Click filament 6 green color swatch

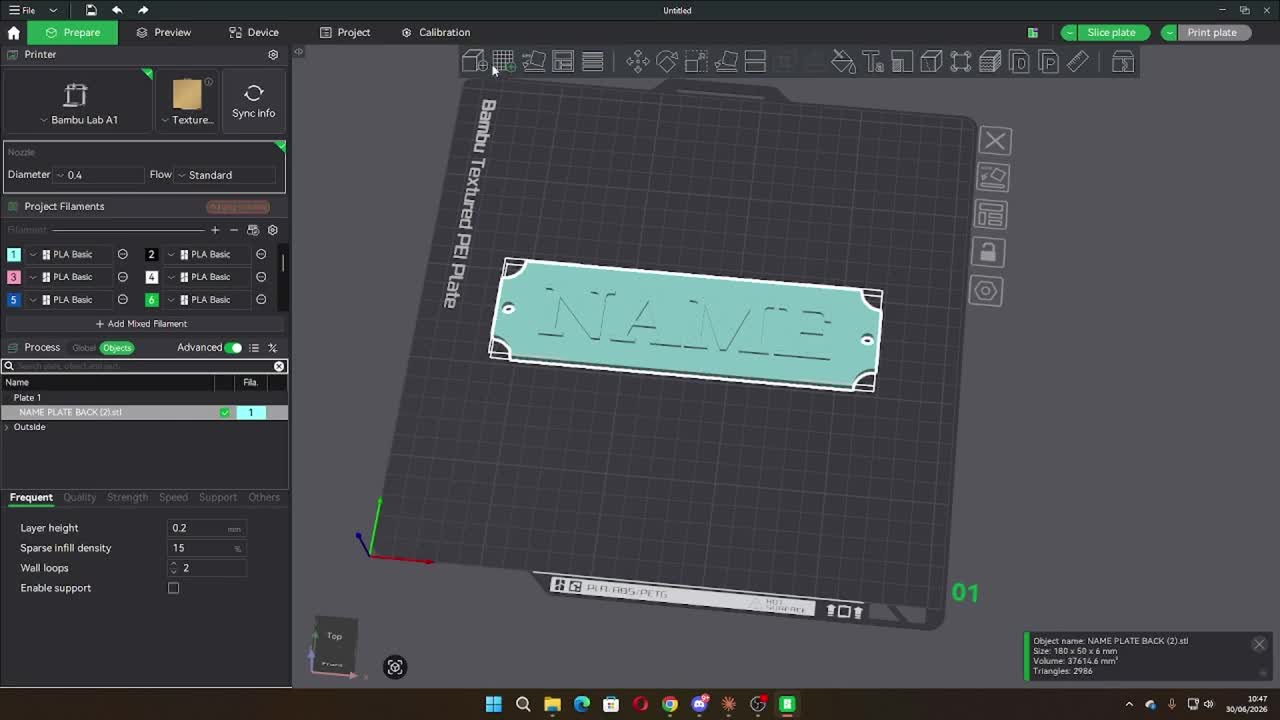click(x=152, y=300)
